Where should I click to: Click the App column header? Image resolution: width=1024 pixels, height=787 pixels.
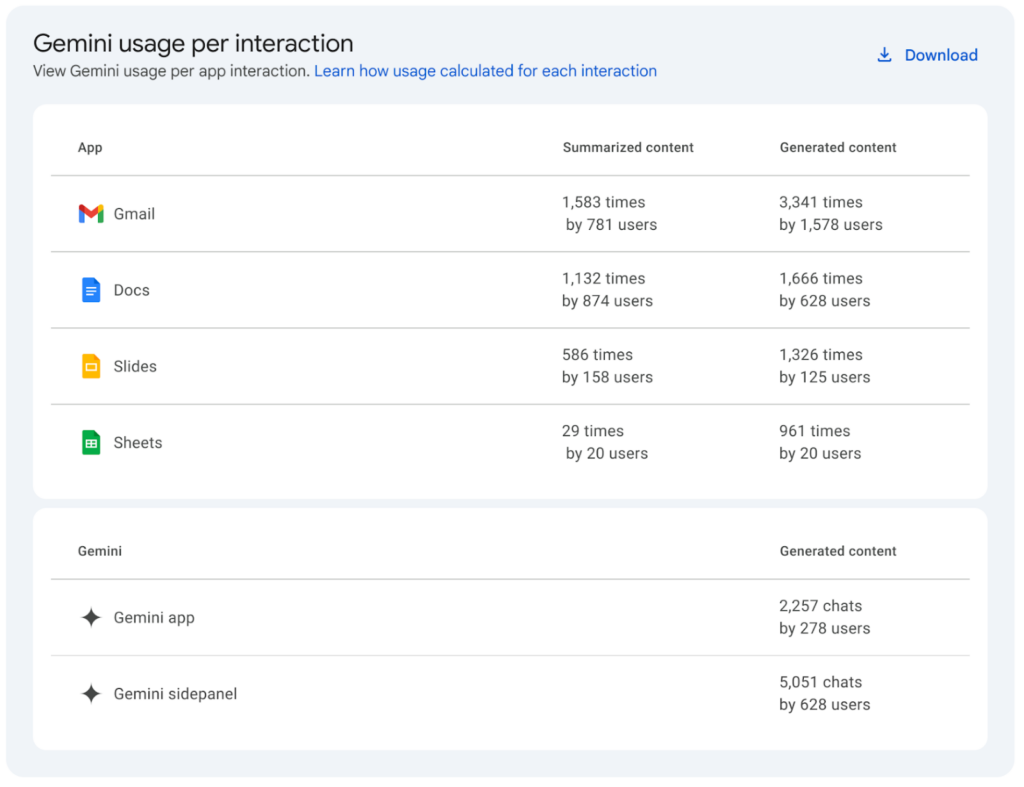point(90,147)
